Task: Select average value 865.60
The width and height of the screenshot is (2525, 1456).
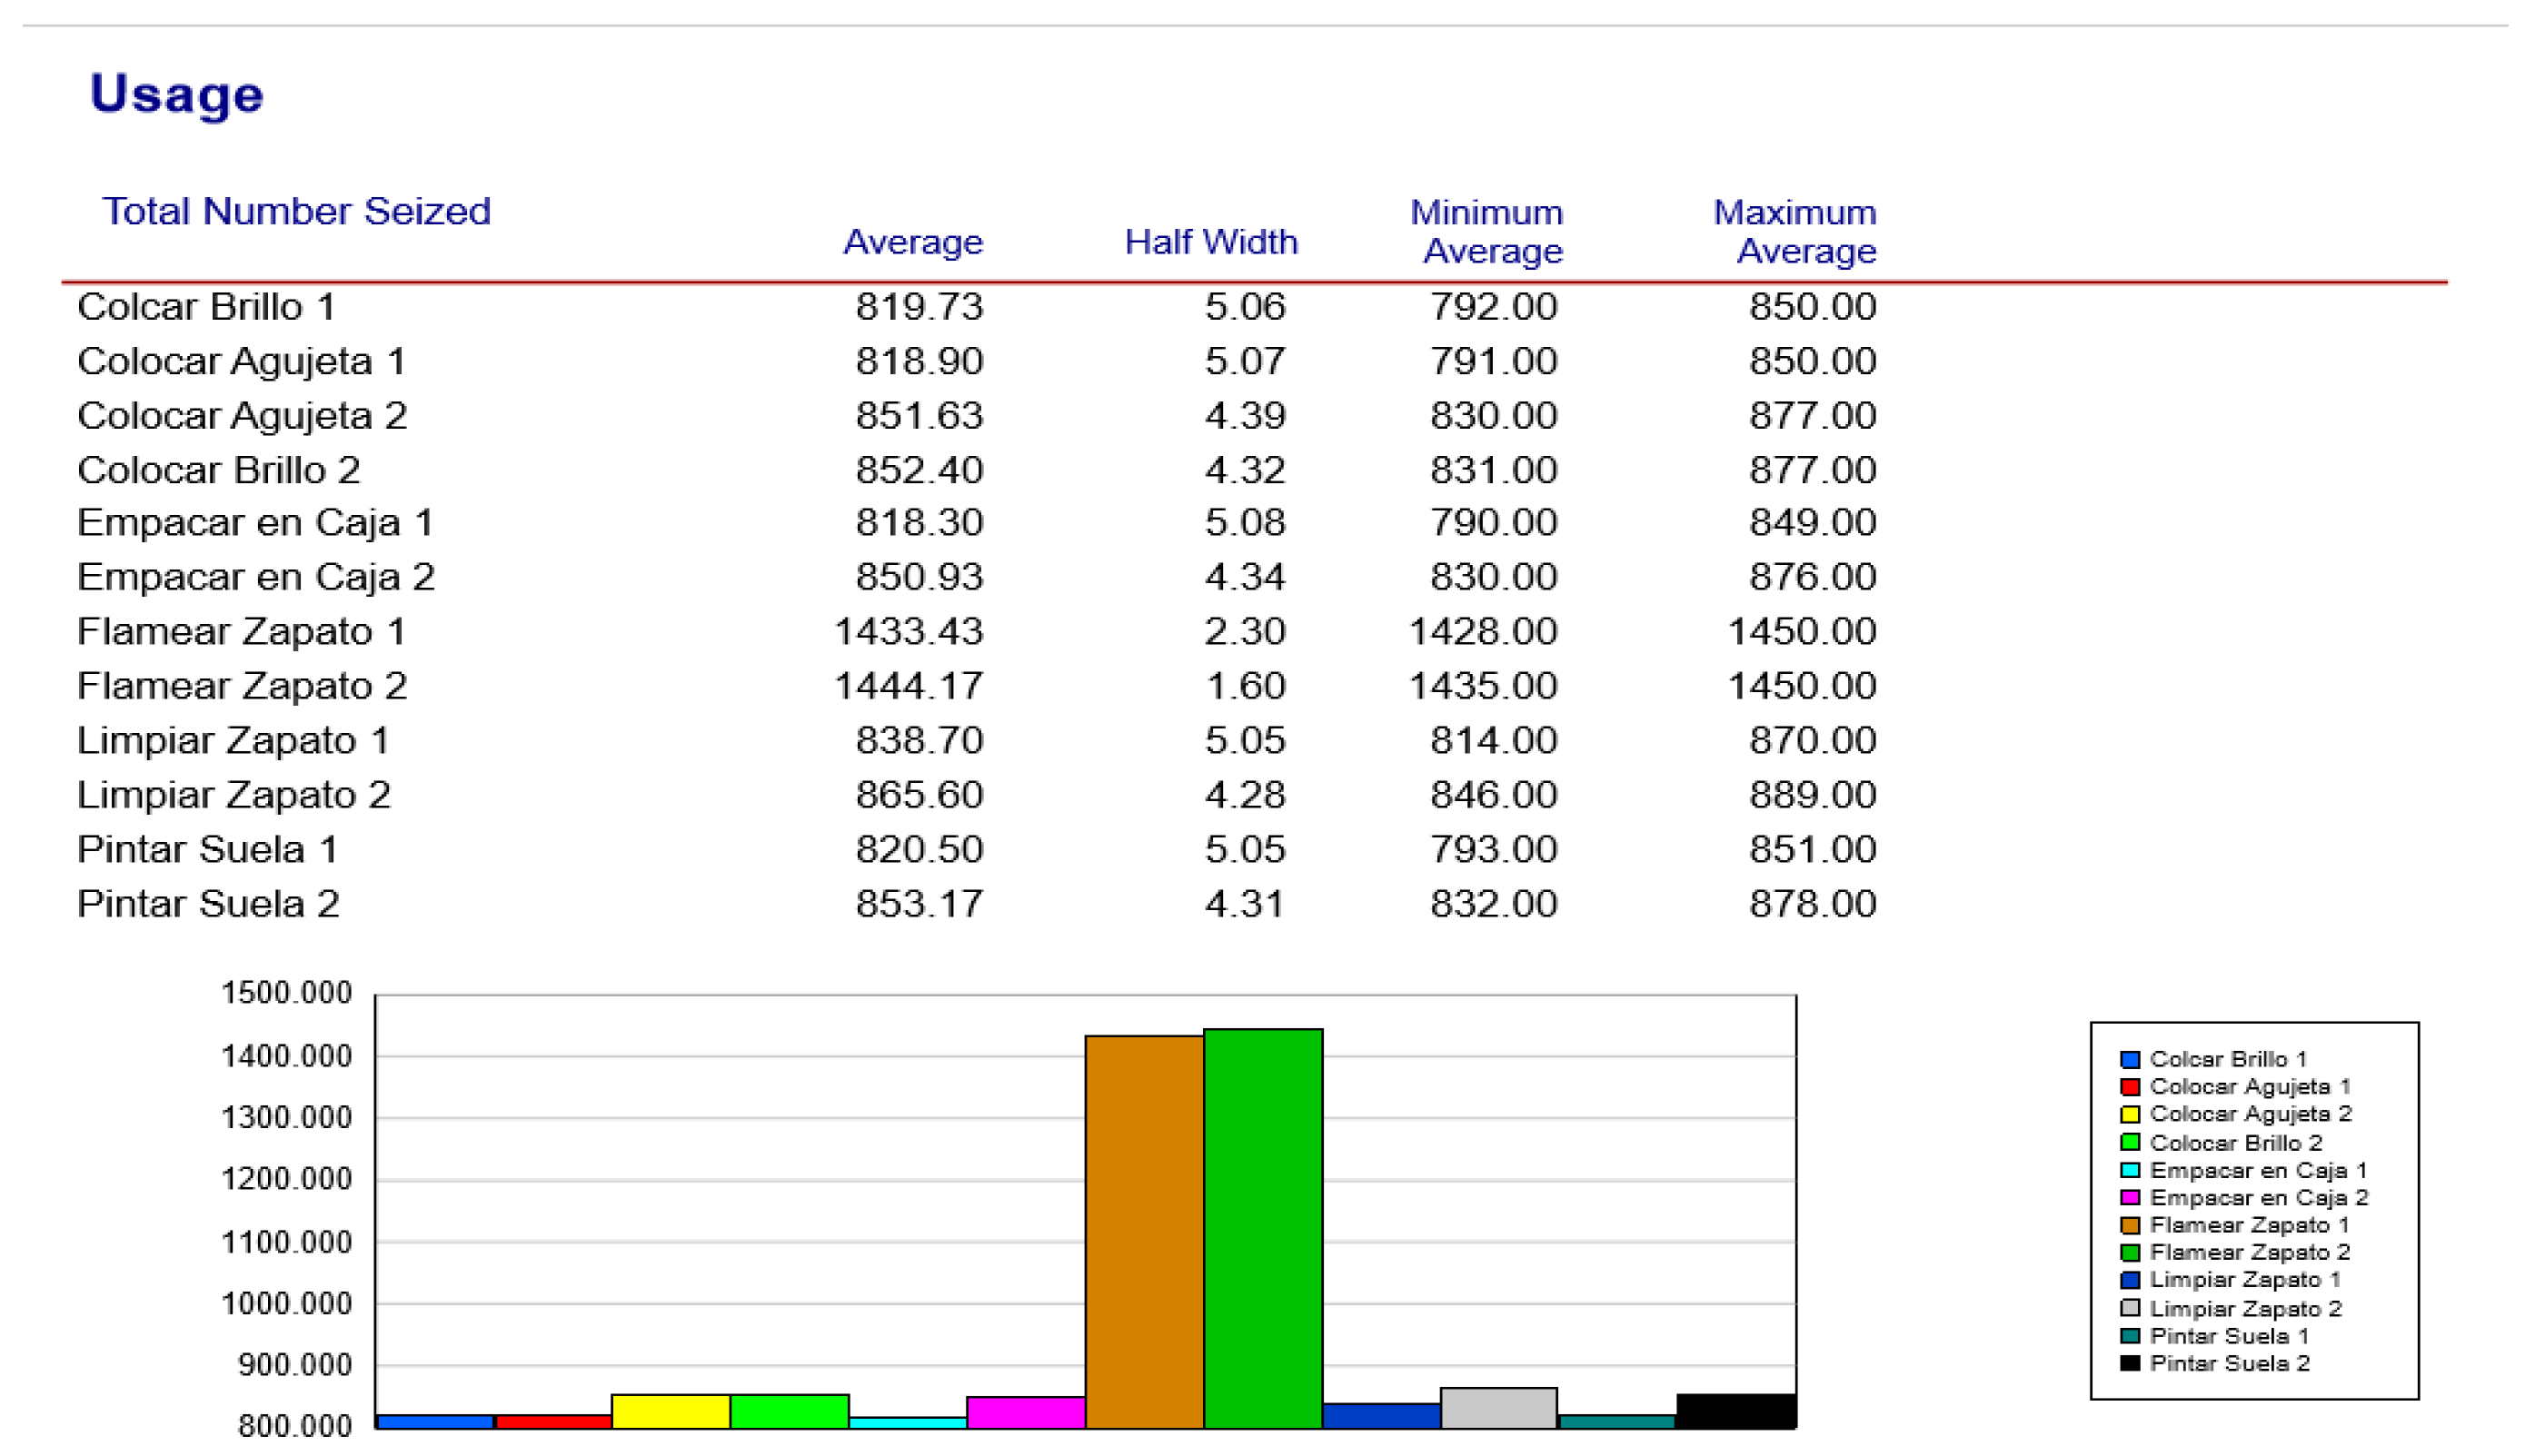Action: click(920, 795)
